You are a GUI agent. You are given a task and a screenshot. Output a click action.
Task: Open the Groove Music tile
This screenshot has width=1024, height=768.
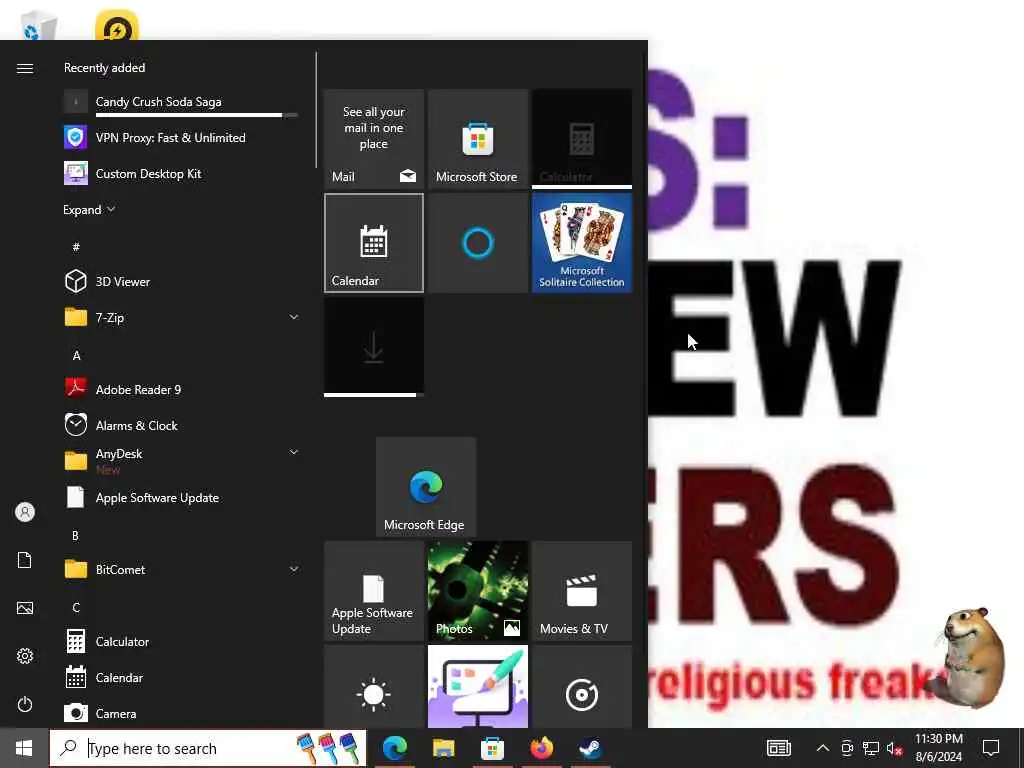pyautogui.click(x=581, y=687)
